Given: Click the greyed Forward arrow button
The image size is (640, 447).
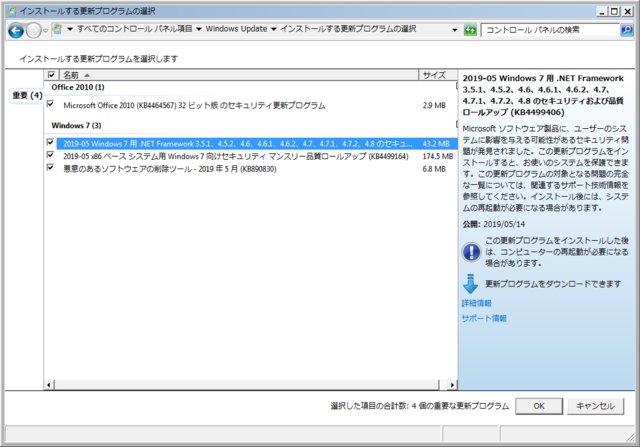Looking at the screenshot, I should coord(33,31).
